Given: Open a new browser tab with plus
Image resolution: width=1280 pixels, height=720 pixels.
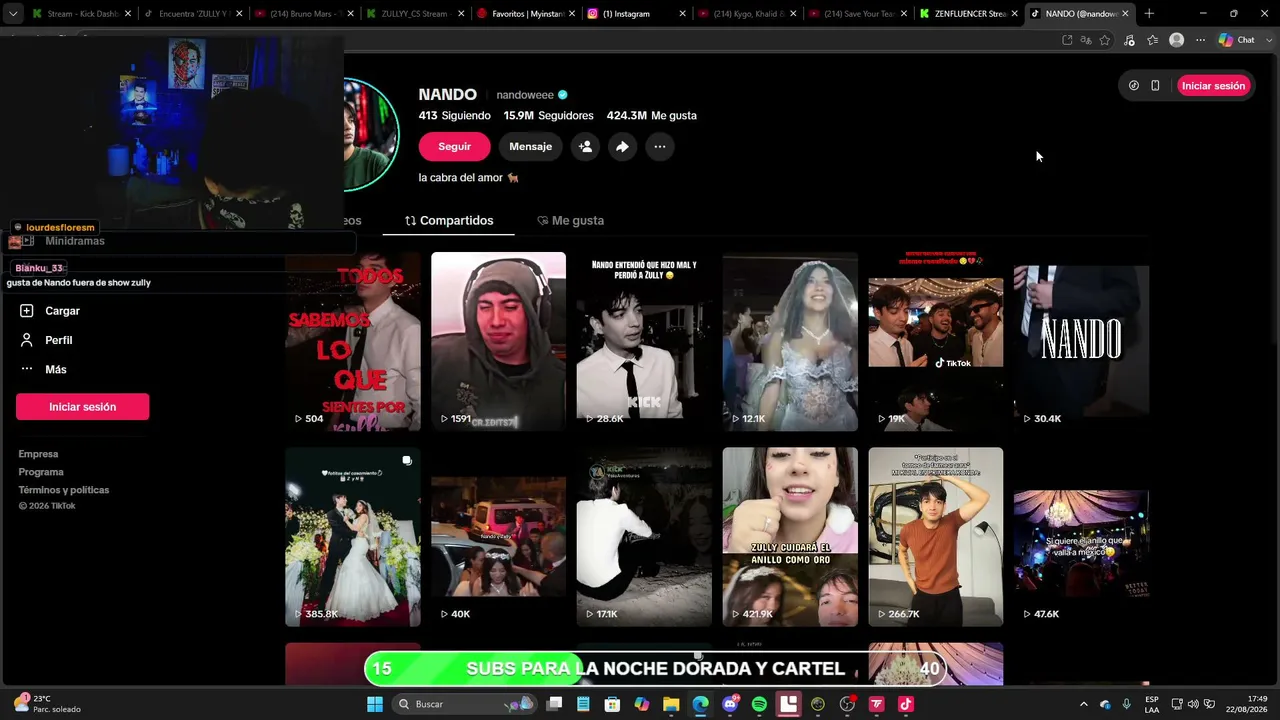Looking at the screenshot, I should coord(1149,14).
